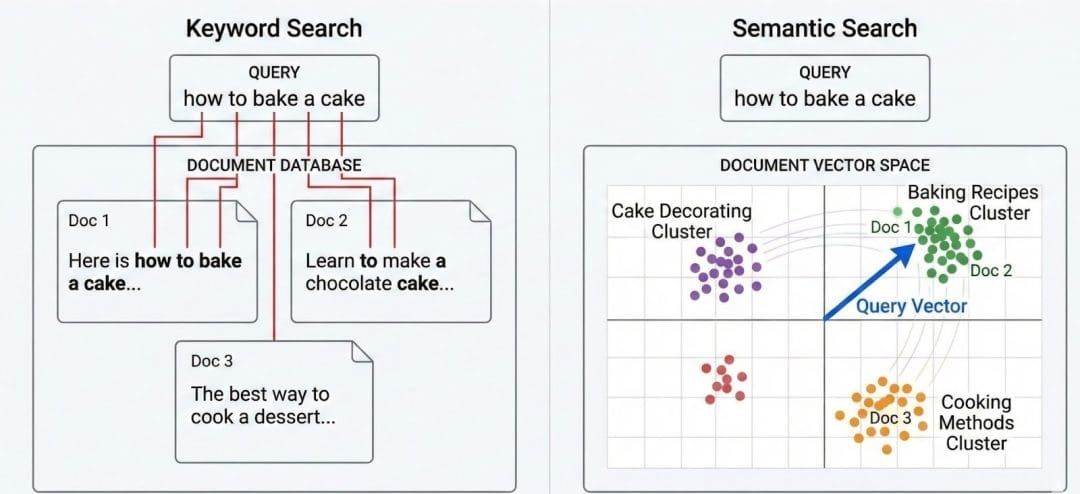Viewport: 1080px width, 494px height.
Task: Click the DOCUMENT DATABASE label
Action: [x=274, y=164]
